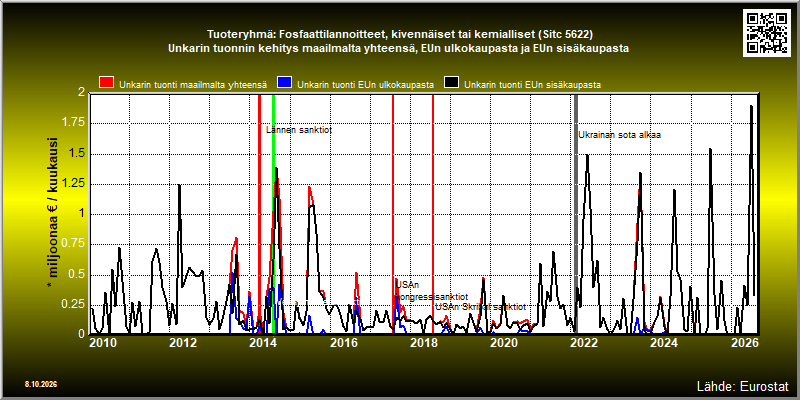Select legend label 'Unkarin tuonti maailmalta yhteensä'
This screenshot has width=800, height=400.
pyautogui.click(x=193, y=85)
